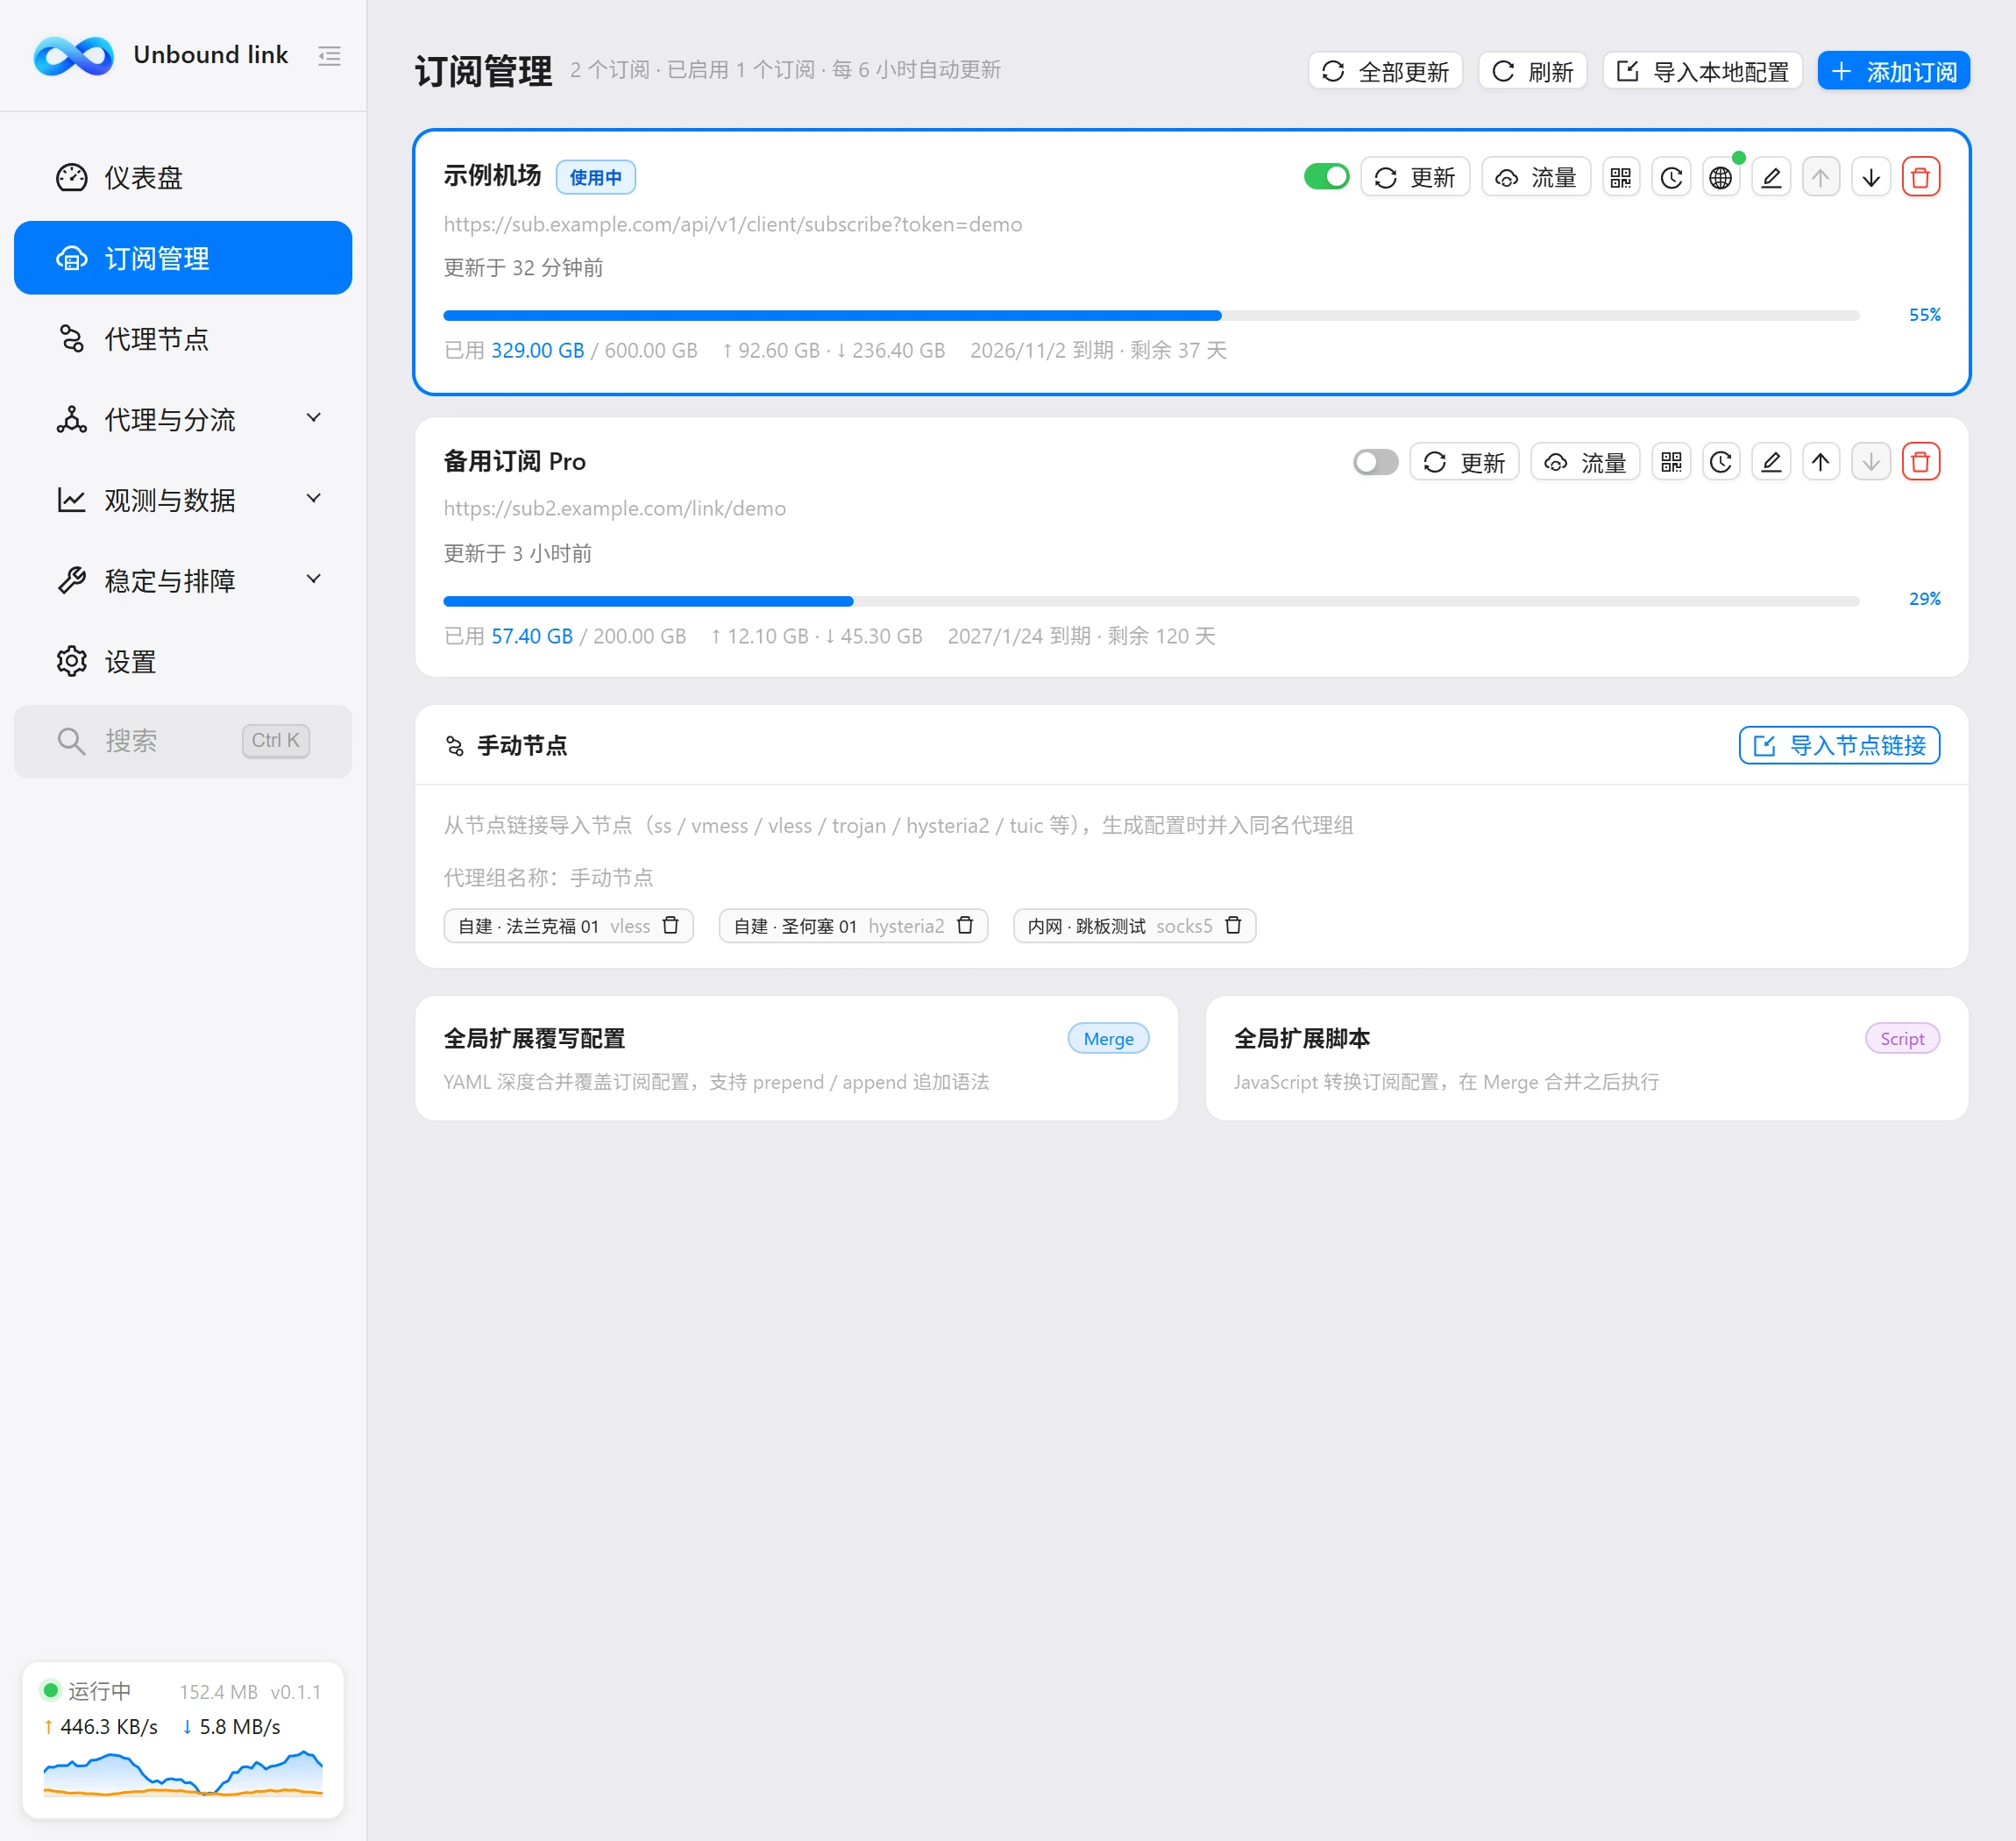Expand the 观测与数据 menu group

(x=183, y=500)
